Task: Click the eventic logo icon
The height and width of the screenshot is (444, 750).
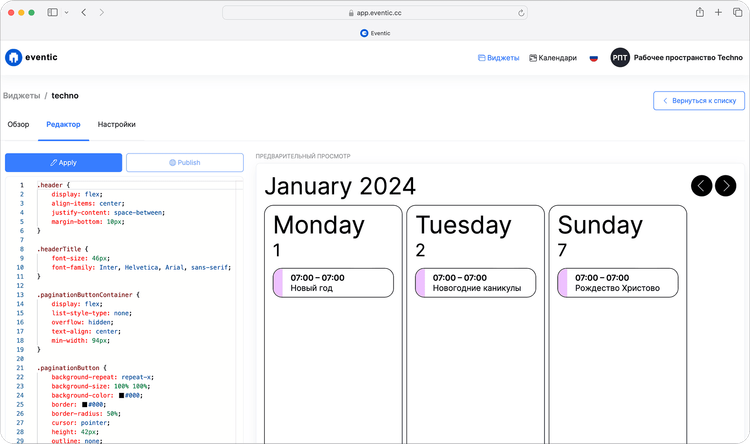Action: [x=13, y=58]
